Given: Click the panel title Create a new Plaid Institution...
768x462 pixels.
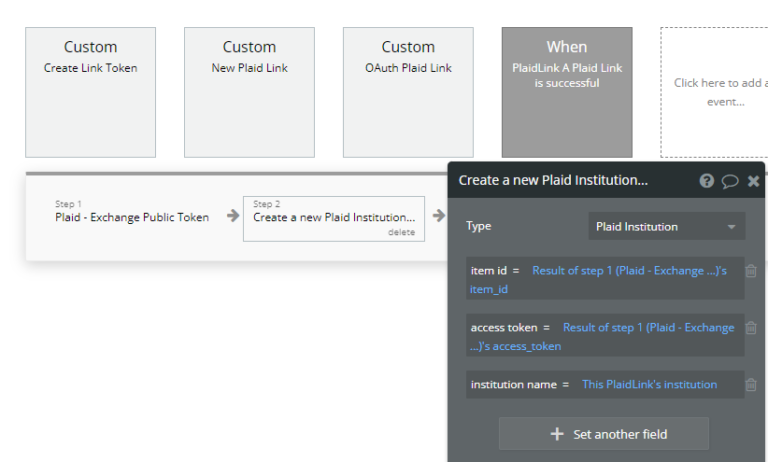Looking at the screenshot, I should point(553,180).
